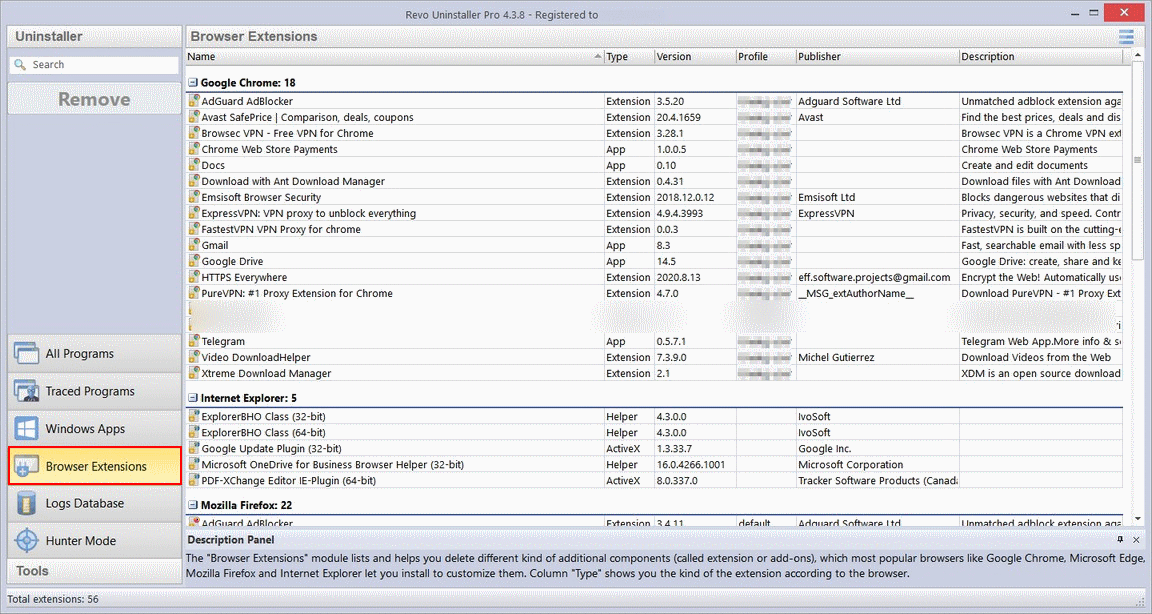Click the Gmail app row icon
This screenshot has height=614, width=1152.
194,245
